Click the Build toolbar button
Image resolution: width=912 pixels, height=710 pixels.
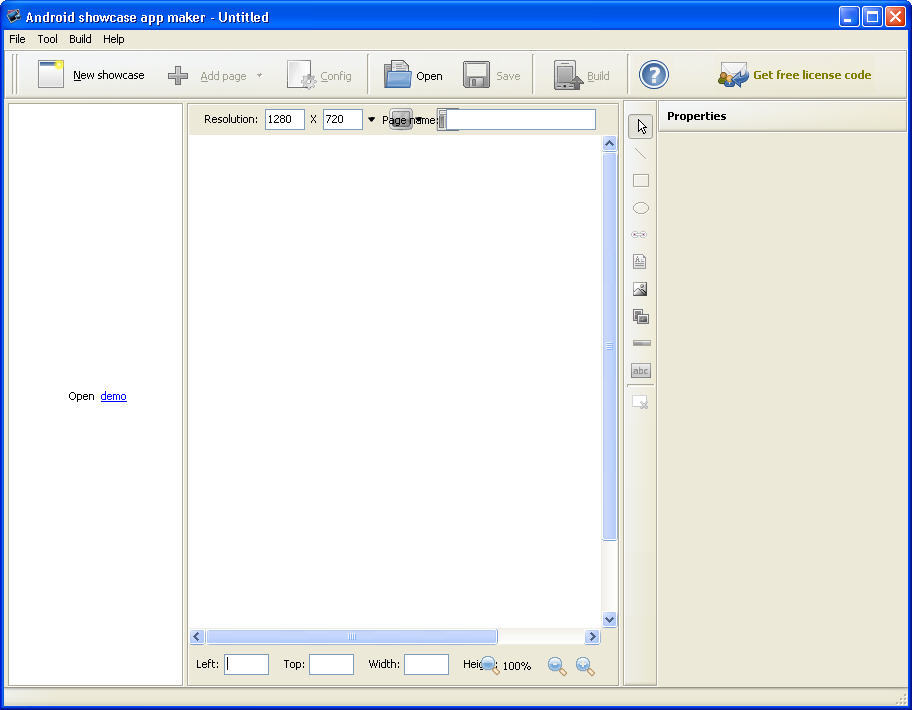tap(581, 75)
